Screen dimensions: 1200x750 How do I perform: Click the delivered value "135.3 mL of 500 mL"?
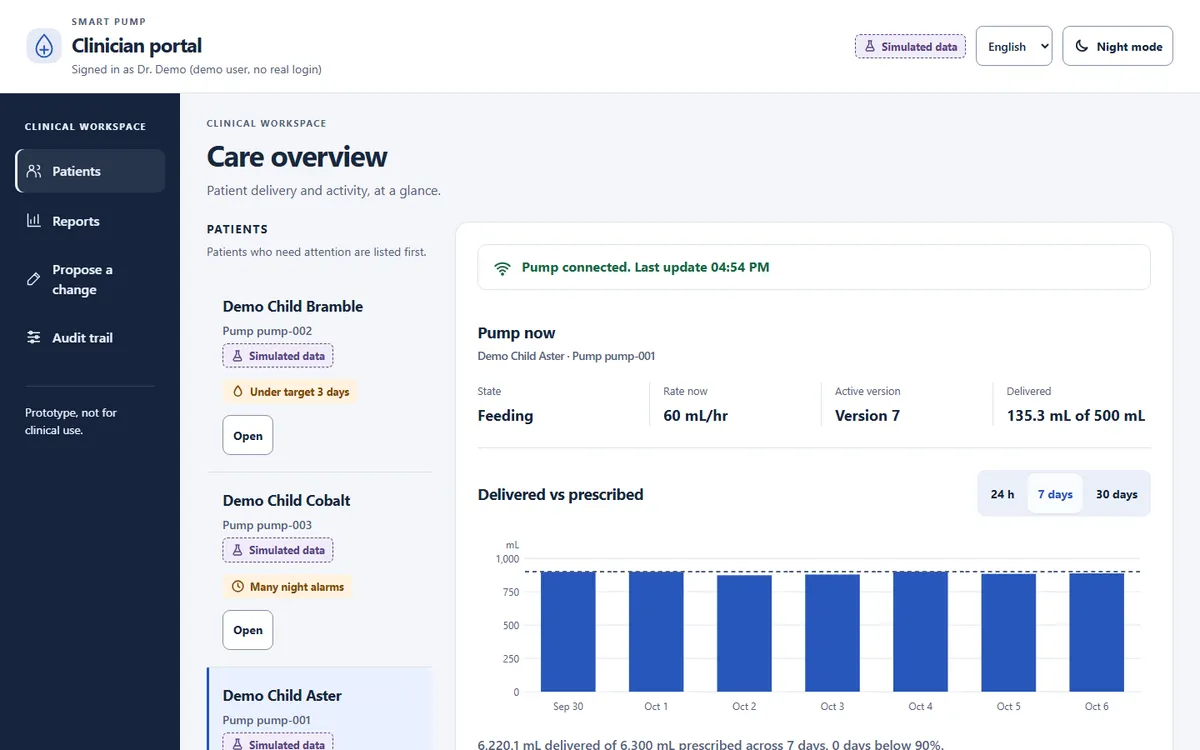pyautogui.click(x=1076, y=416)
